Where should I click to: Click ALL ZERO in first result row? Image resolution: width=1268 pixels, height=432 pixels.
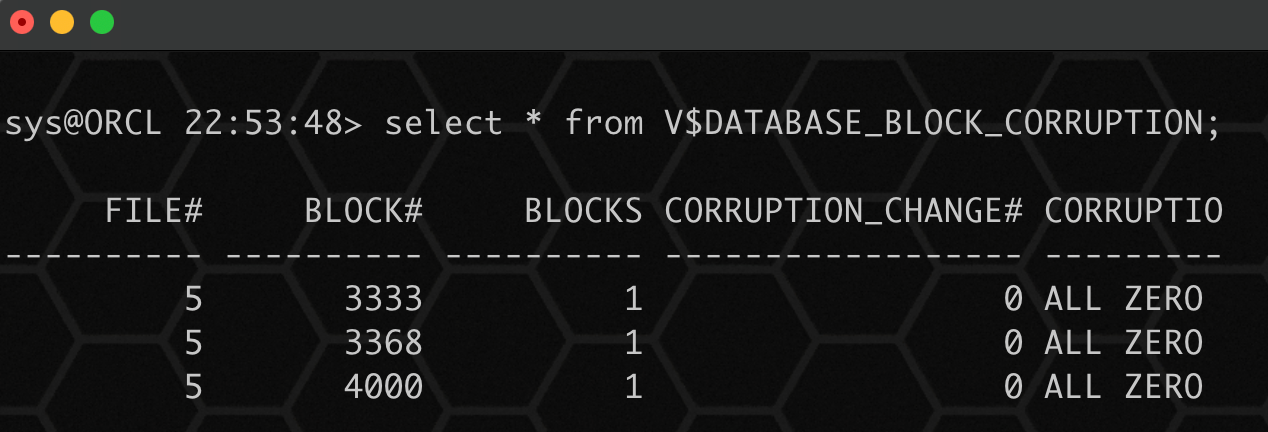pos(1124,299)
